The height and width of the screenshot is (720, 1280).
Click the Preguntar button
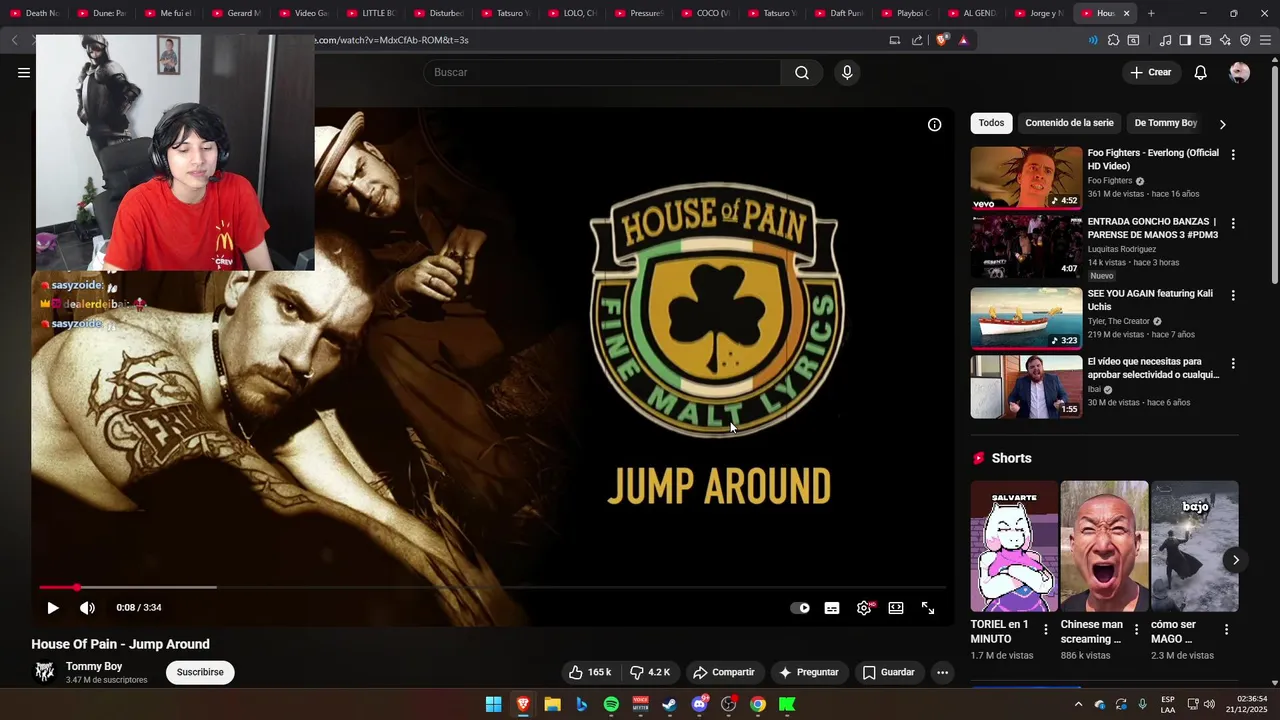(x=808, y=672)
